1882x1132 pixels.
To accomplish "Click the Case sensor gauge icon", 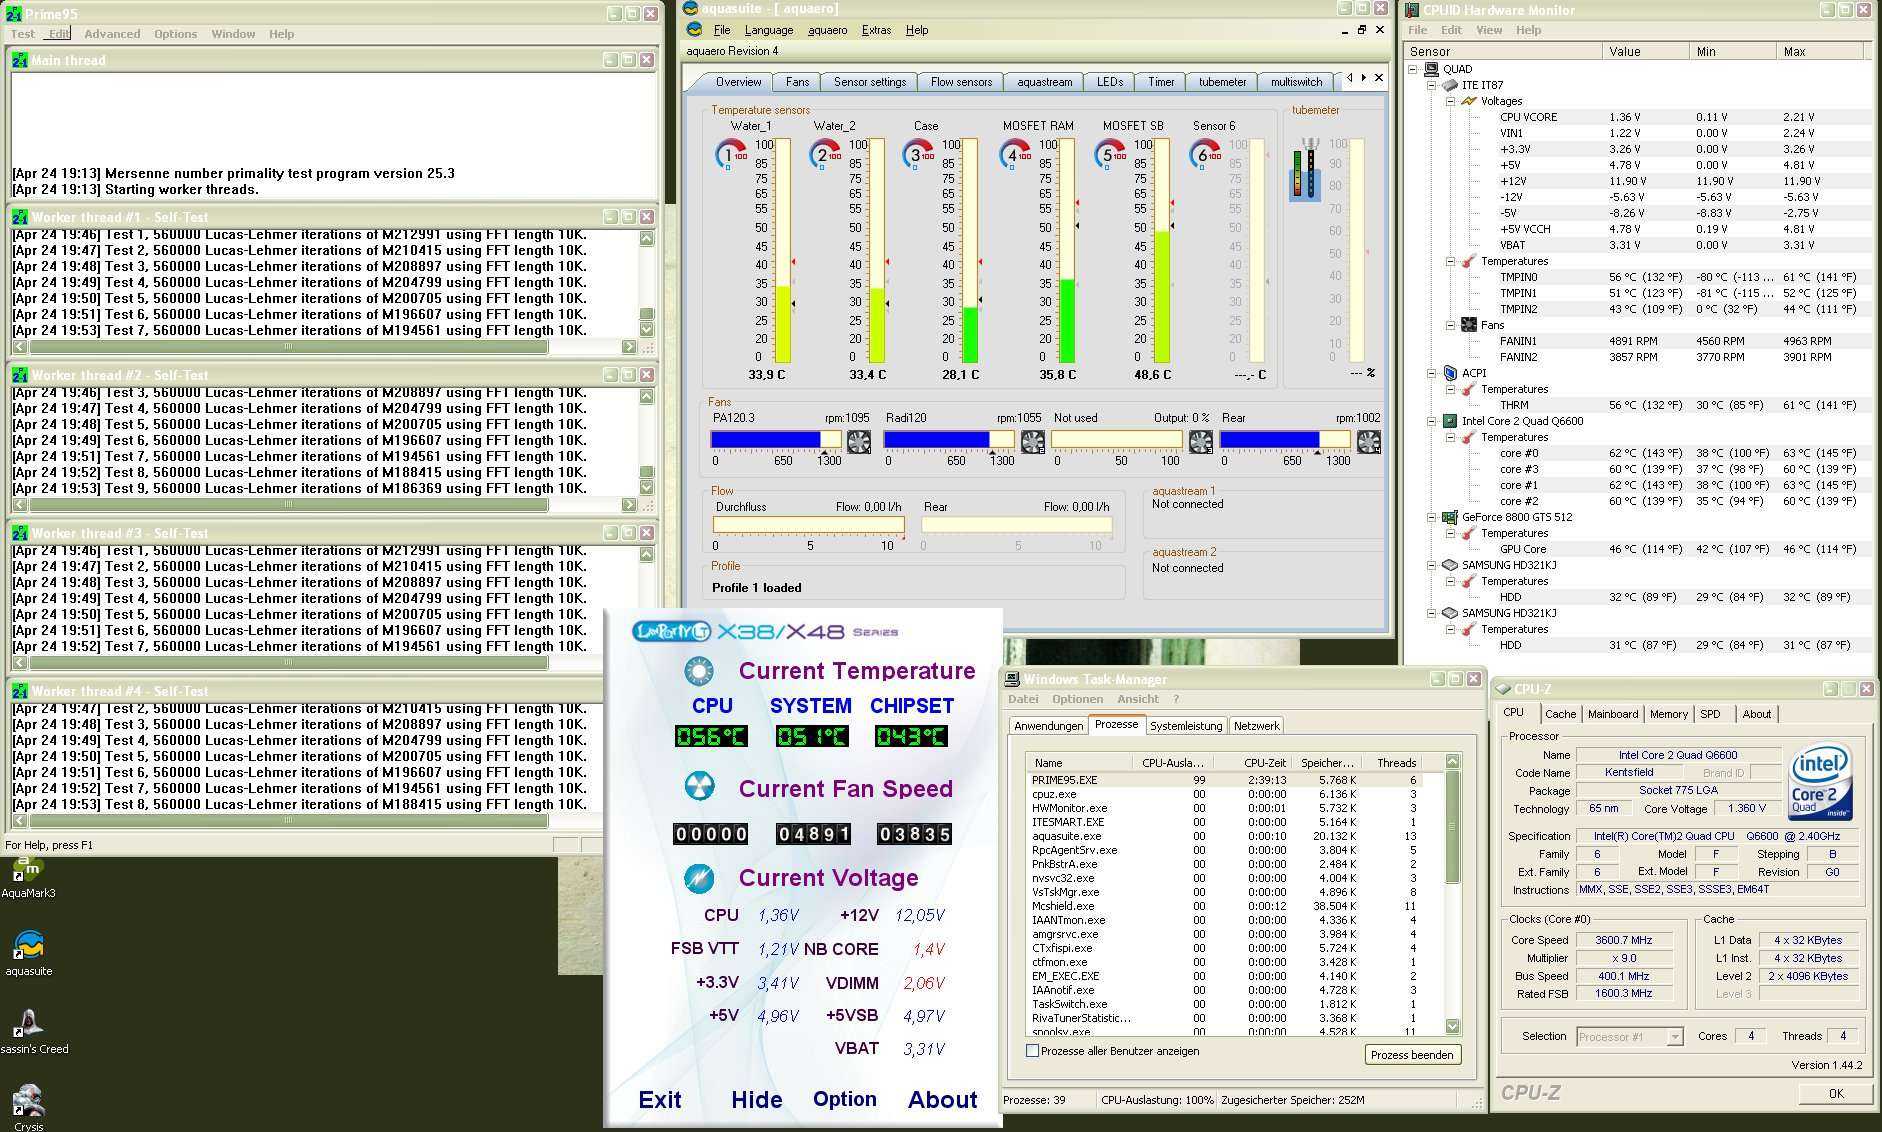I will pos(918,155).
